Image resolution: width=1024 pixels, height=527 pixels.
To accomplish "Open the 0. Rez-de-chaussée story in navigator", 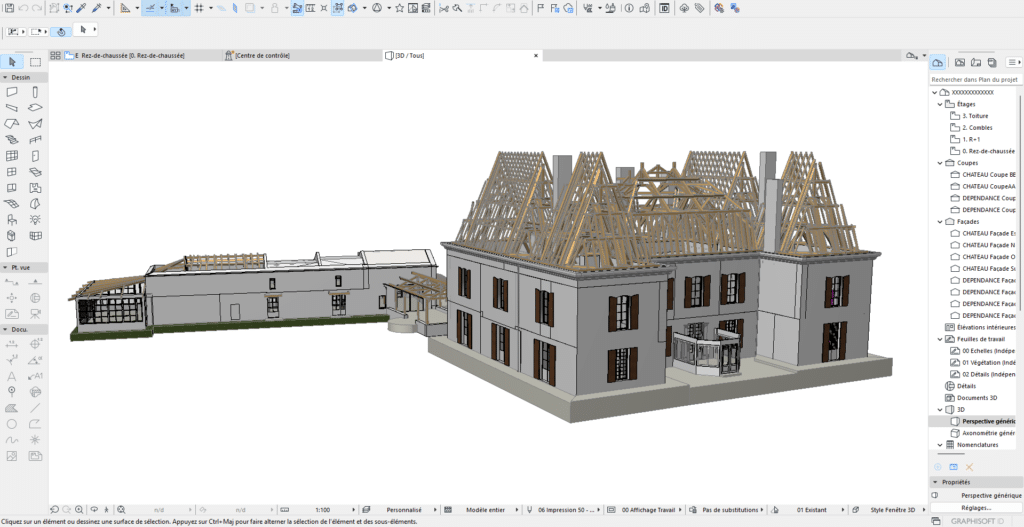I will [983, 151].
